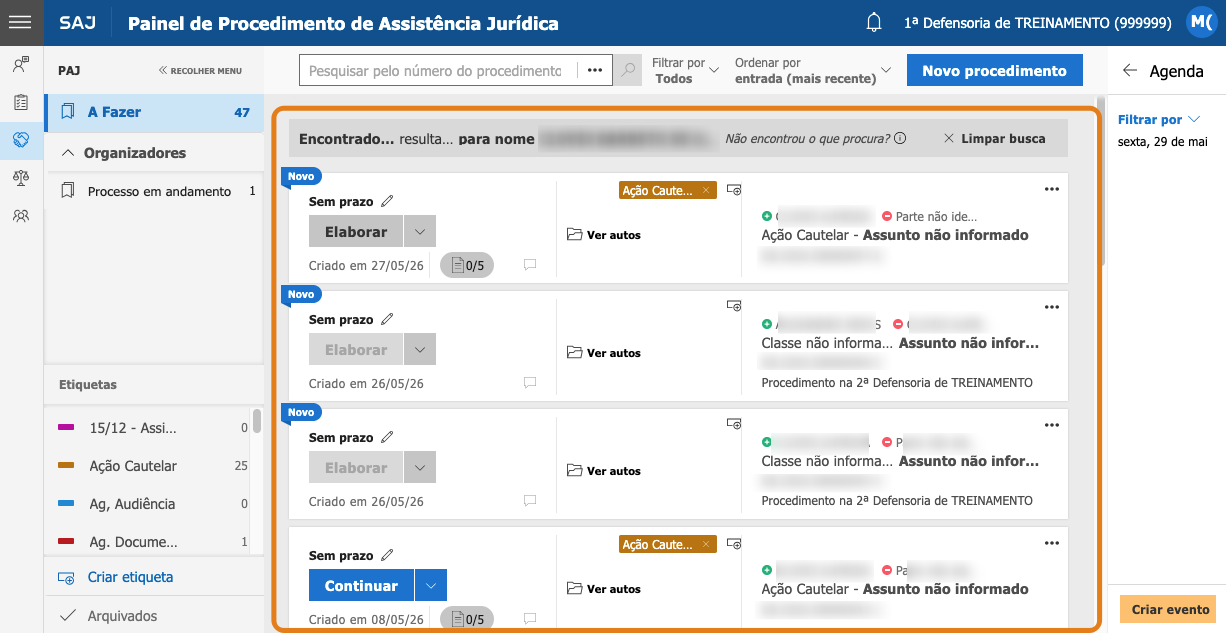The width and height of the screenshot is (1226, 633).
Task: Focus the procedure number search field
Action: click(x=436, y=71)
